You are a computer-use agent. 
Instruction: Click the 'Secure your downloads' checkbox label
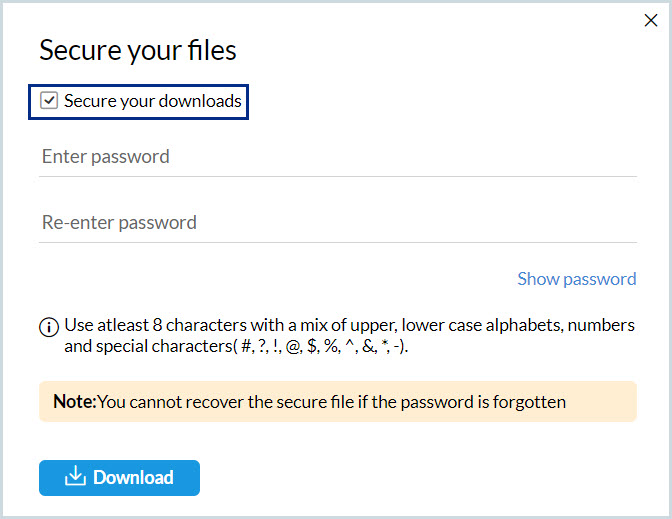[x=153, y=101]
